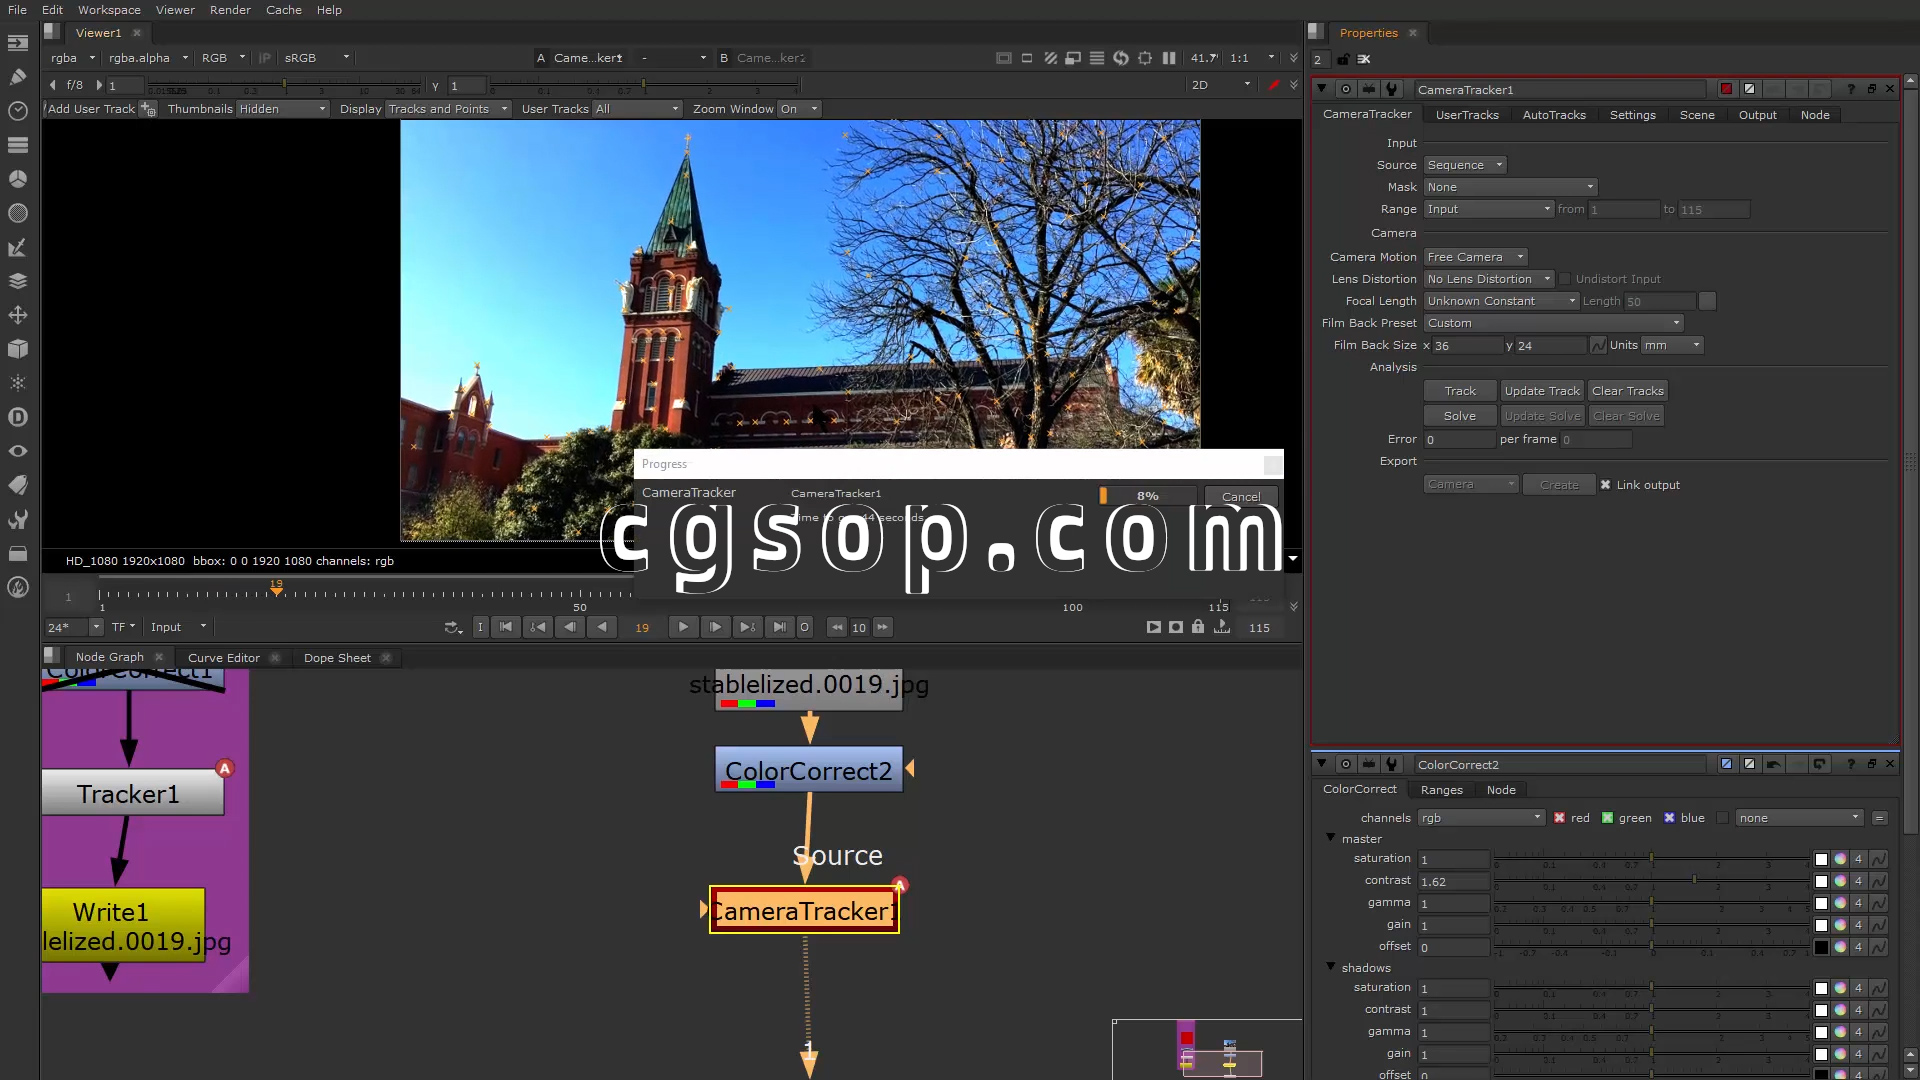Screen dimensions: 1920x1080
Task: Open the 3D cube nodes icon
Action: (x=17, y=349)
